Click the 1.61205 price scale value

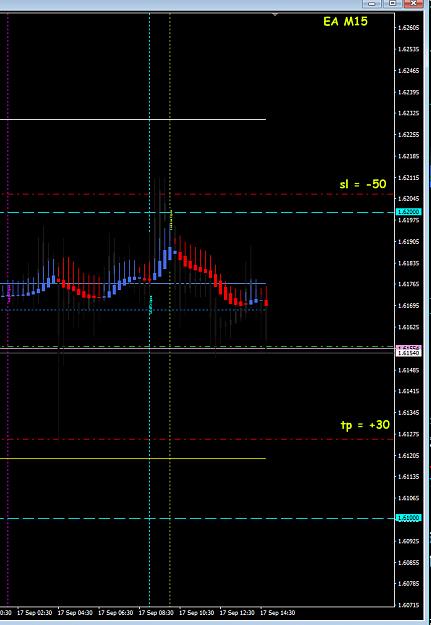pos(408,455)
